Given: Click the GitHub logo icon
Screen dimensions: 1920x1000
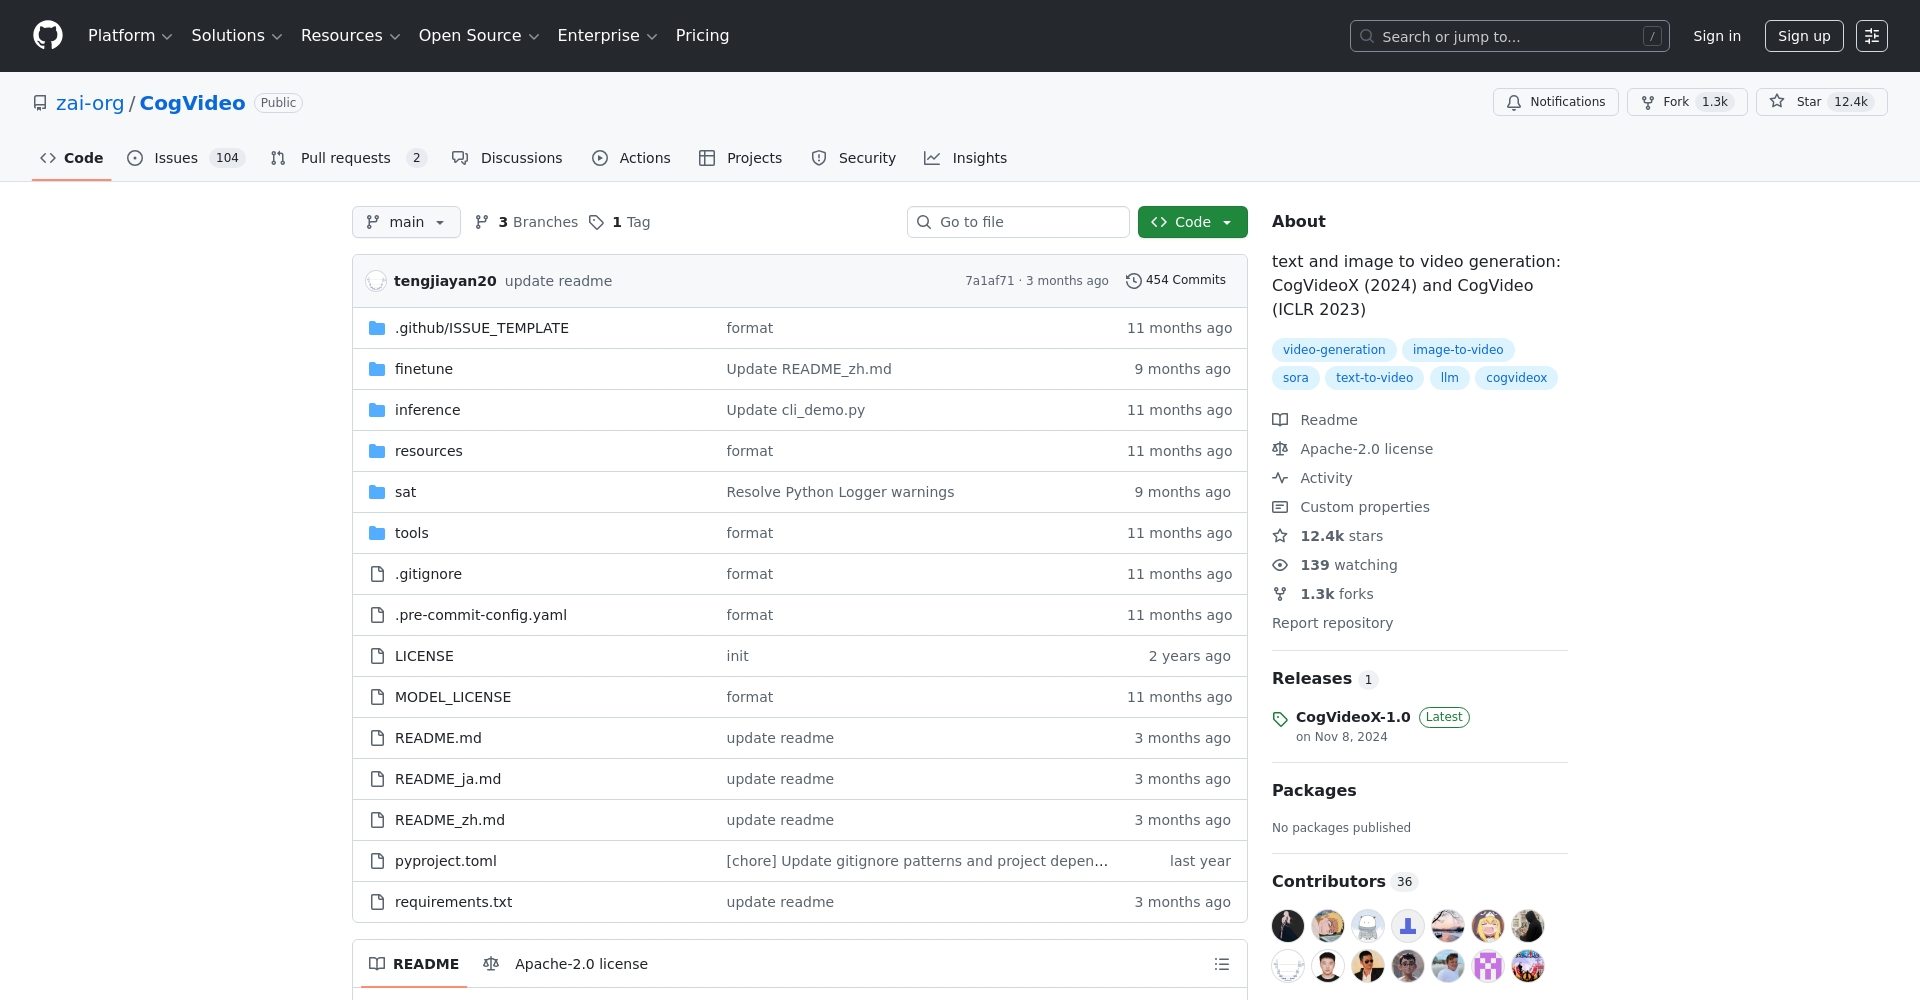Looking at the screenshot, I should (48, 36).
